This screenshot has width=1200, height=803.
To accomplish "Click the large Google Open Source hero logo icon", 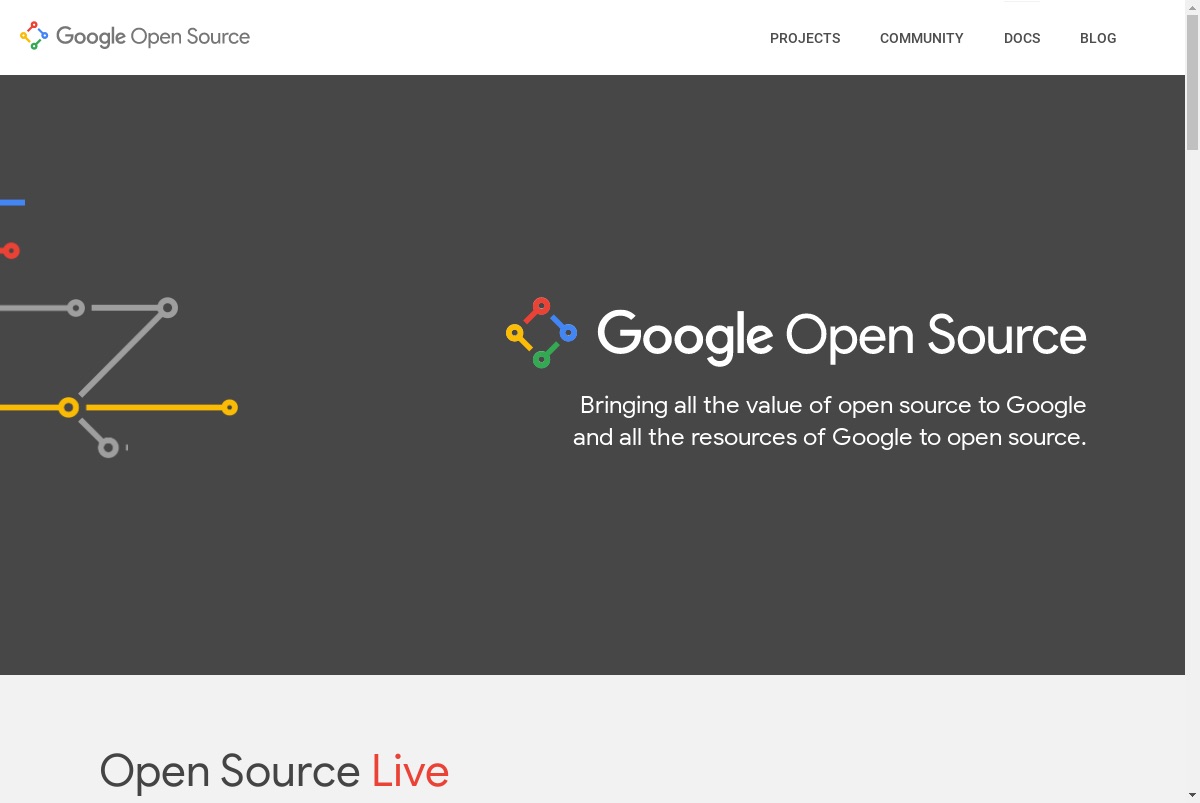I will (x=541, y=333).
